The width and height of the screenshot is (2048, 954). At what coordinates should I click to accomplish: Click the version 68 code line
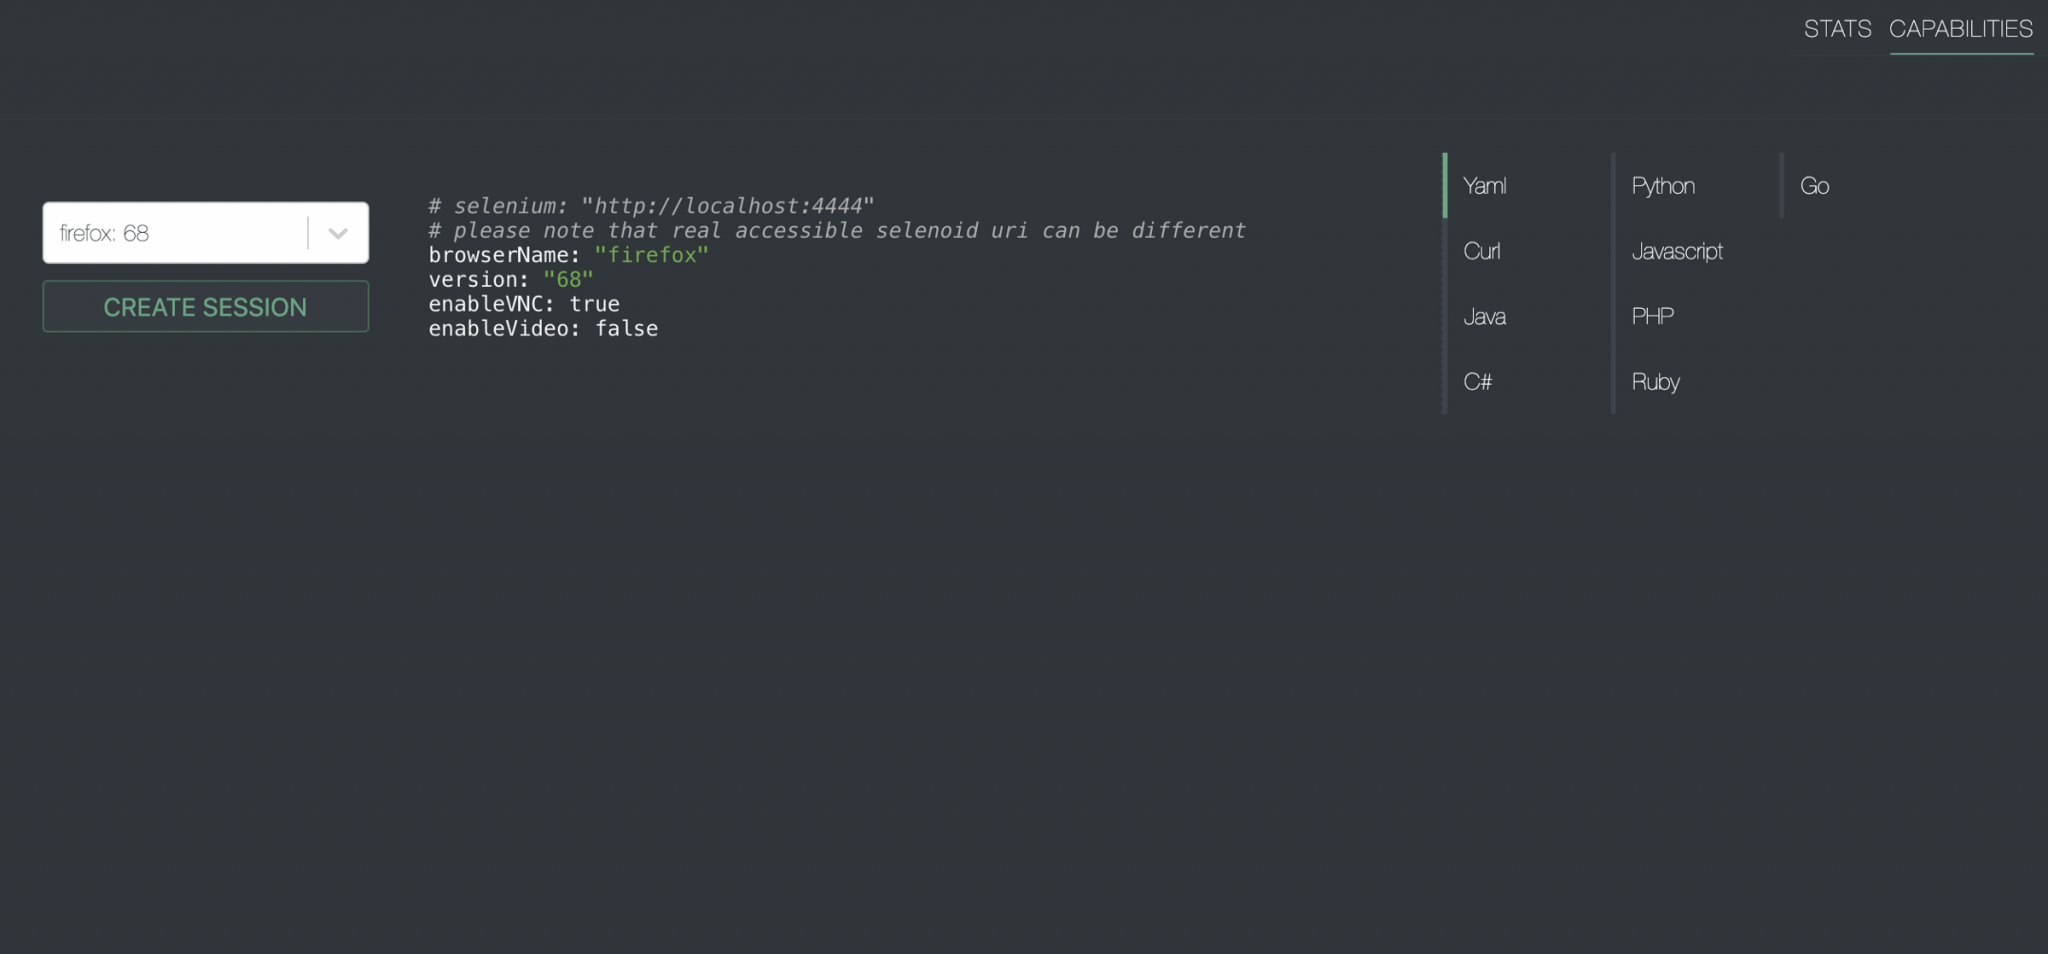click(x=509, y=279)
